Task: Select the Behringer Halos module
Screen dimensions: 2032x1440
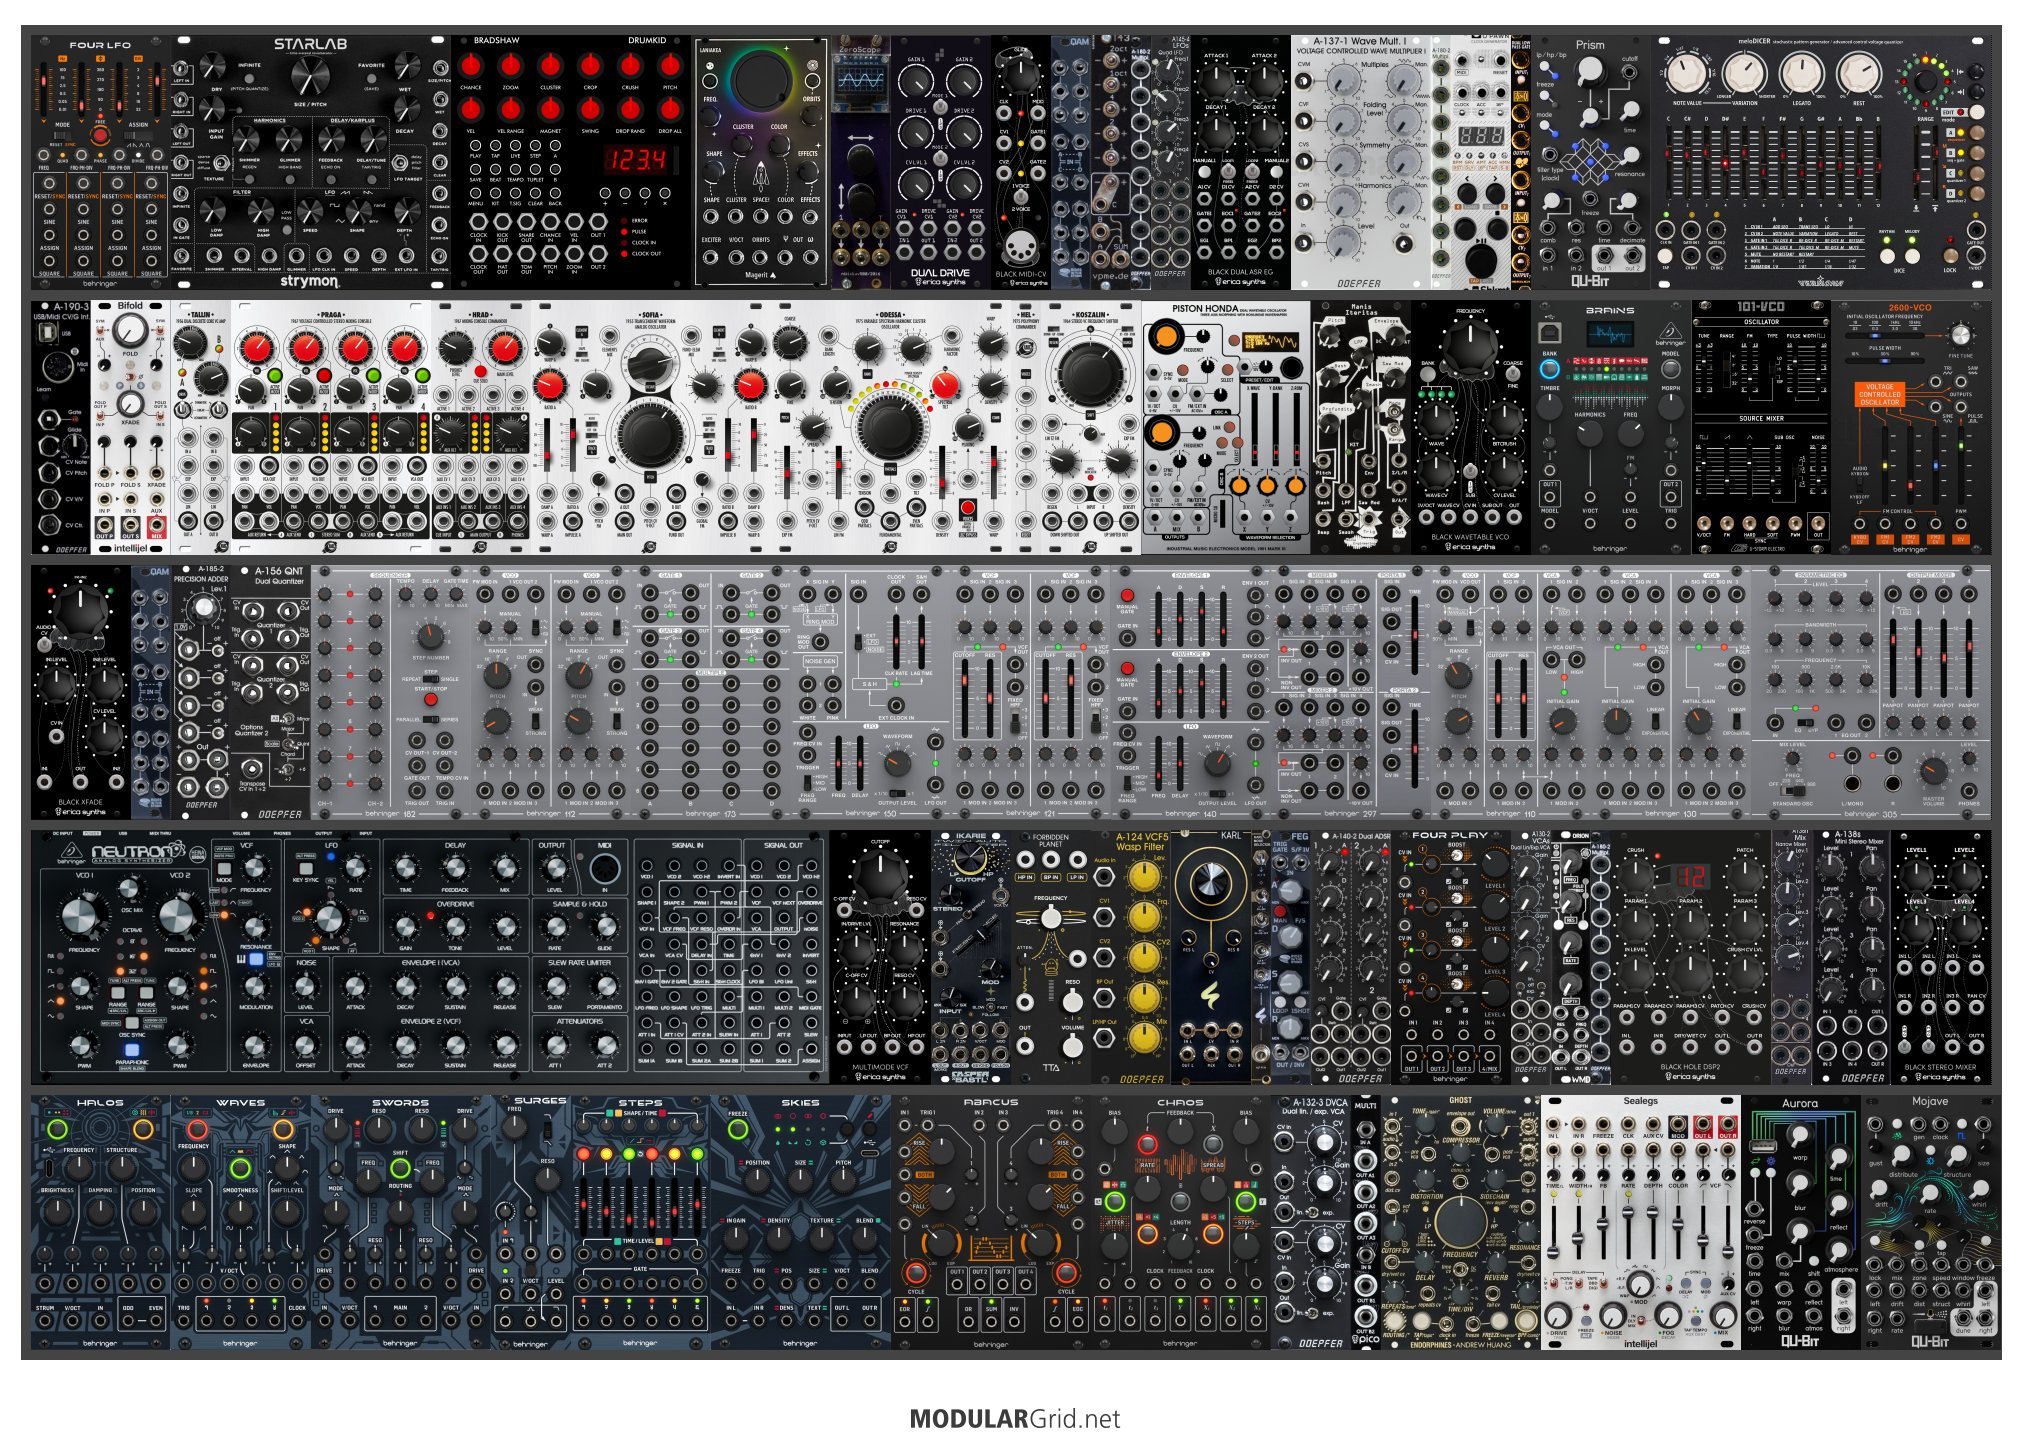Action: point(100,1222)
